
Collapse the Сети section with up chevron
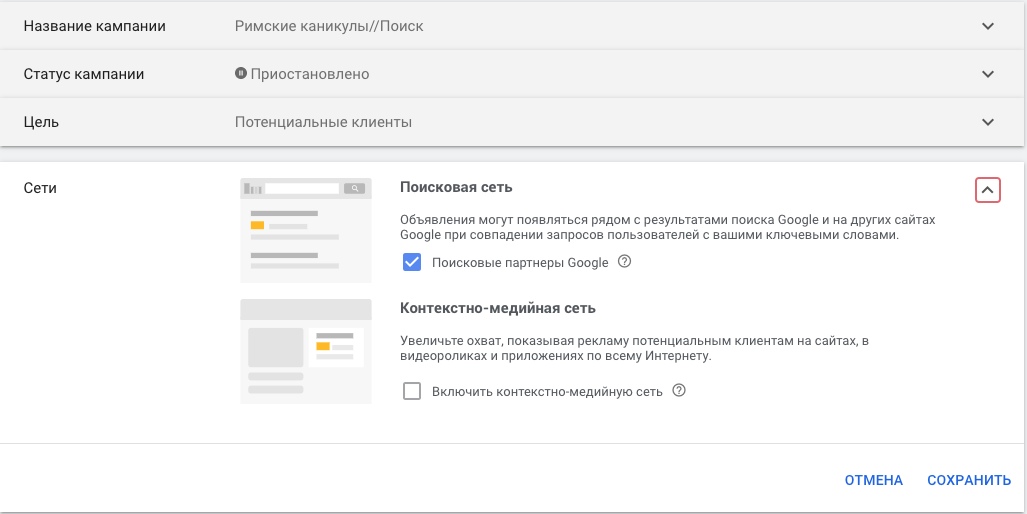click(x=988, y=191)
